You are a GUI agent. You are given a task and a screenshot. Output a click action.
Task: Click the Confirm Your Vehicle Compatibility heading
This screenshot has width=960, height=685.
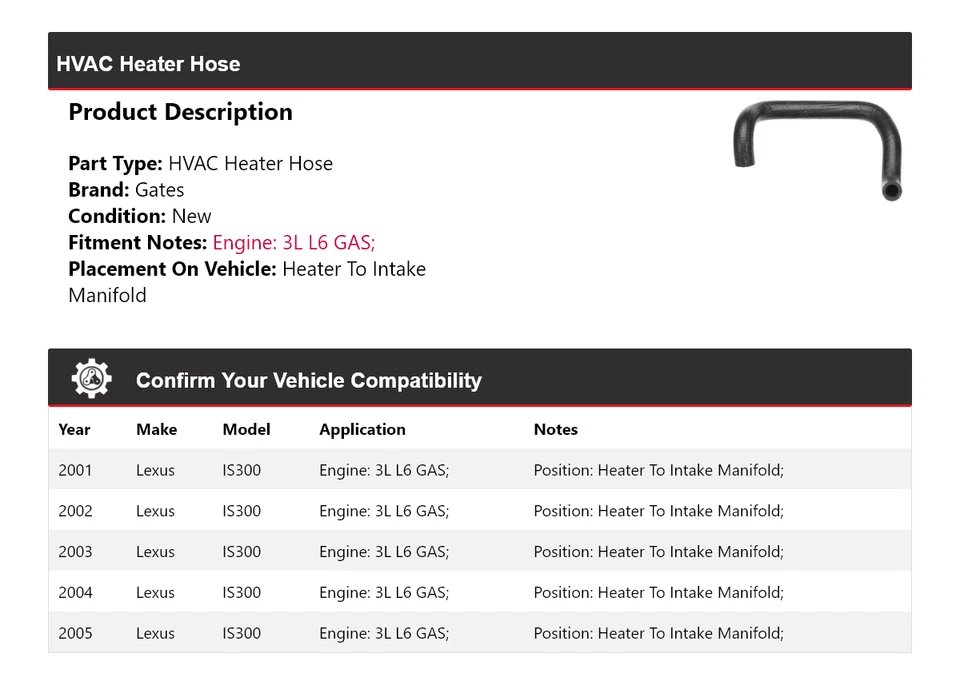tap(308, 380)
